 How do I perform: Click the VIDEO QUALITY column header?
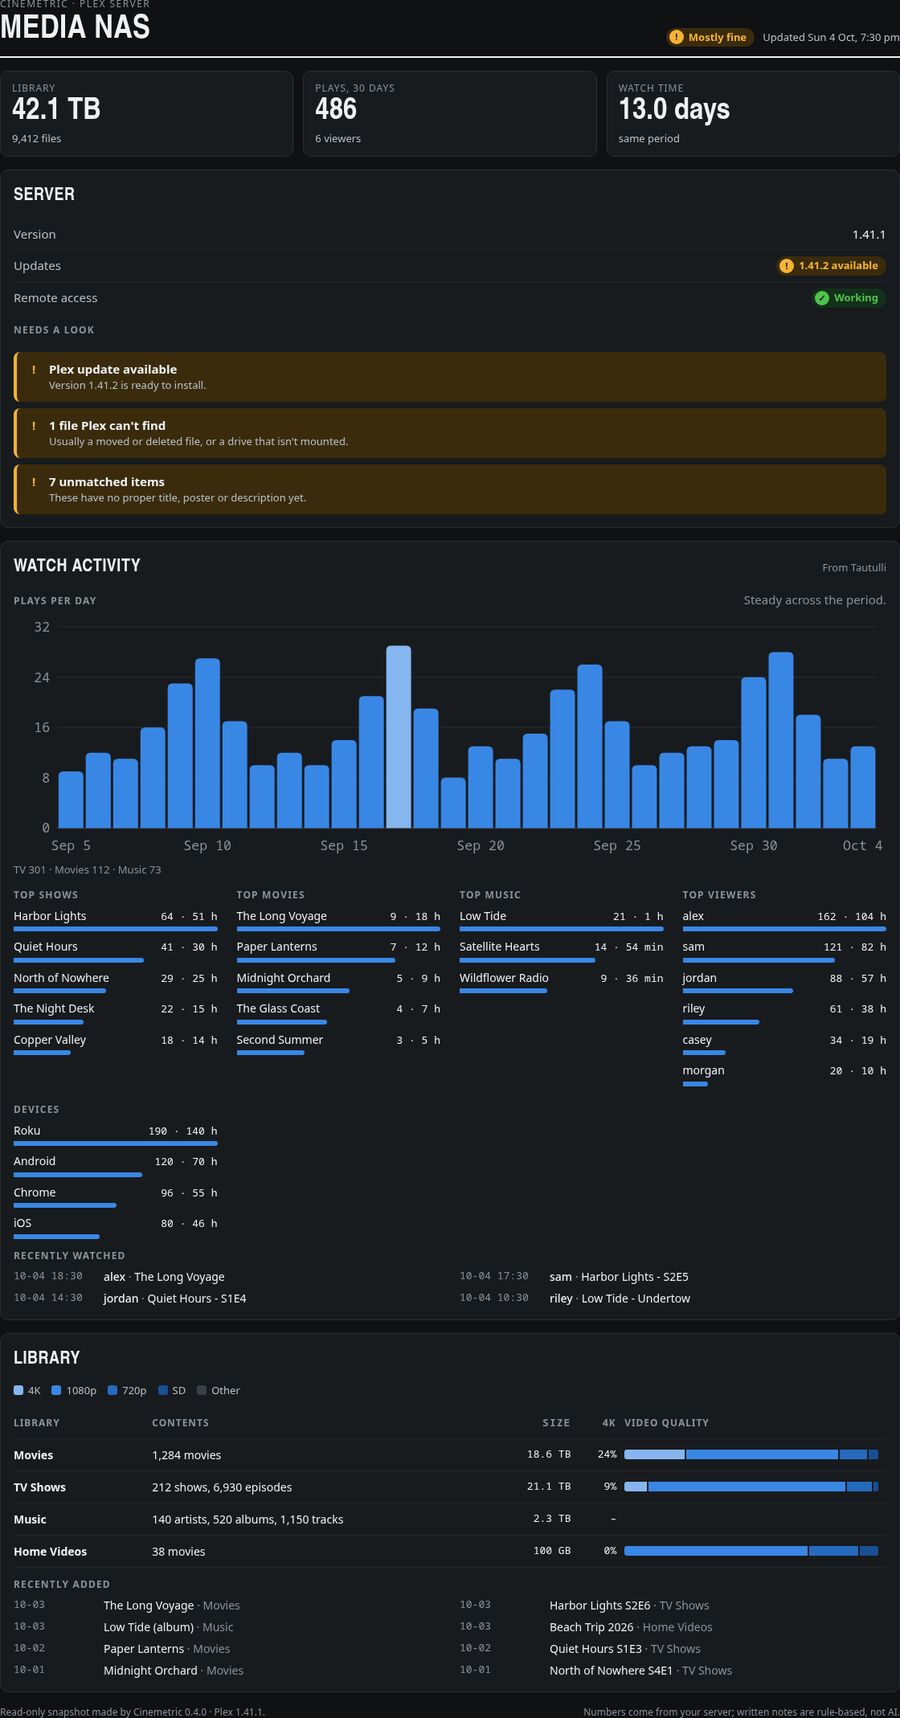[x=667, y=1422]
